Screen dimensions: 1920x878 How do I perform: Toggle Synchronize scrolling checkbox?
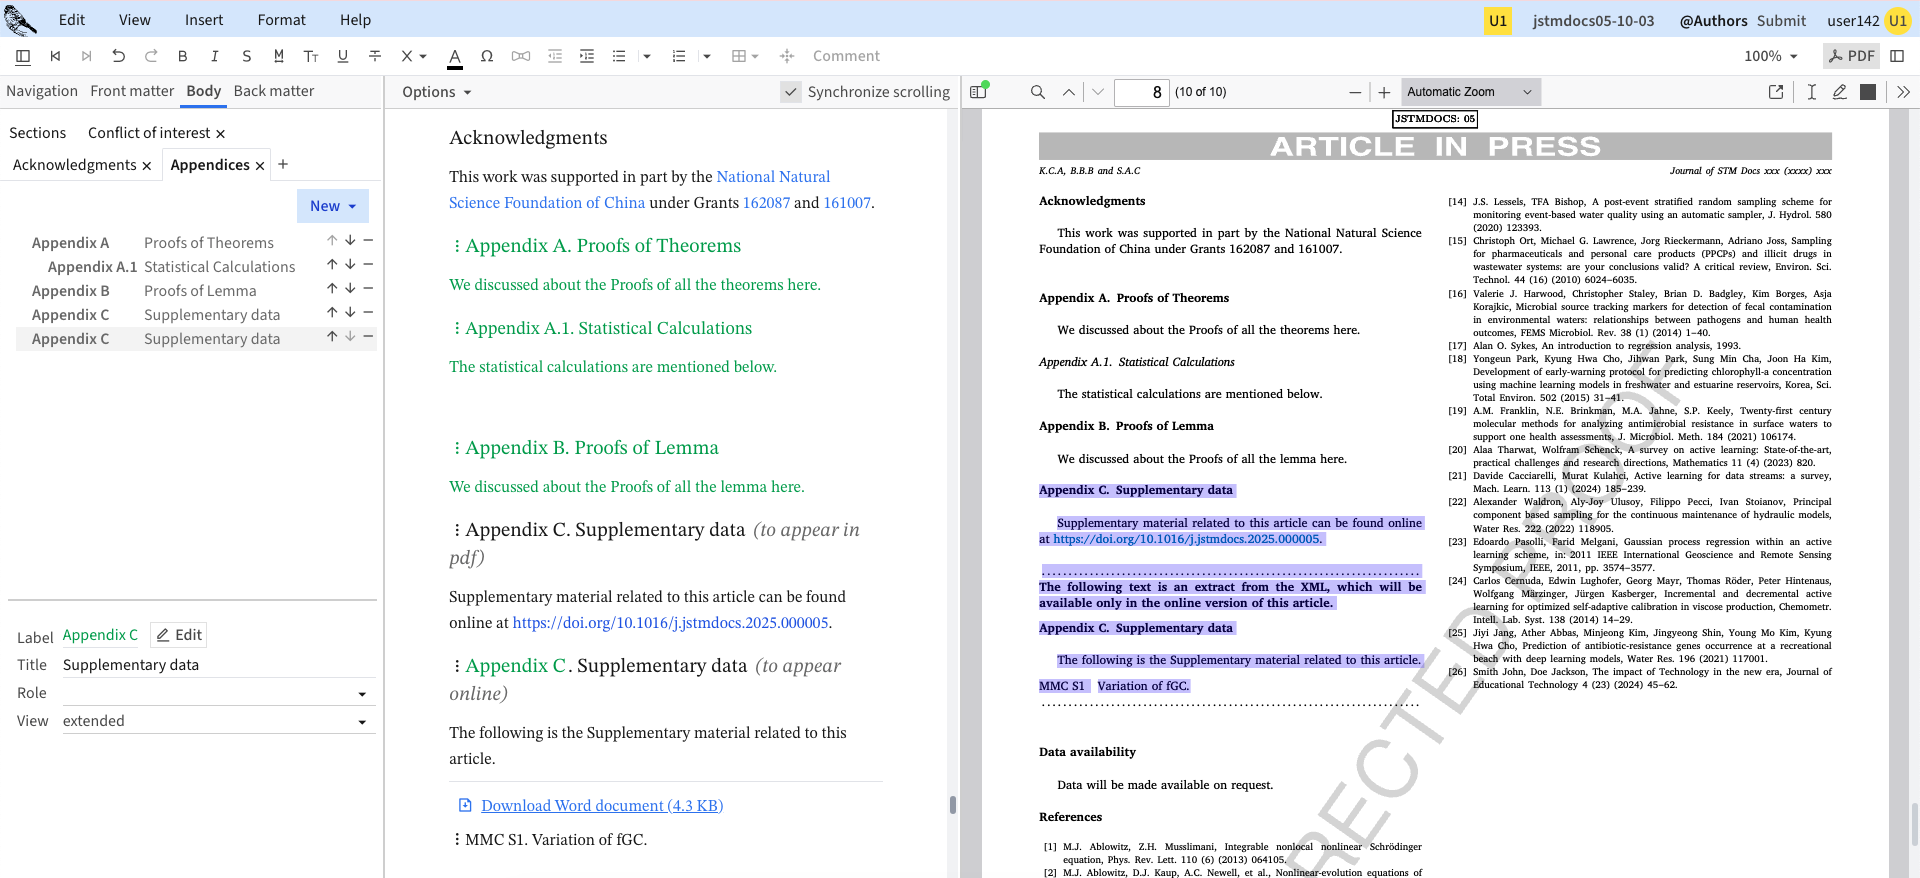791,92
